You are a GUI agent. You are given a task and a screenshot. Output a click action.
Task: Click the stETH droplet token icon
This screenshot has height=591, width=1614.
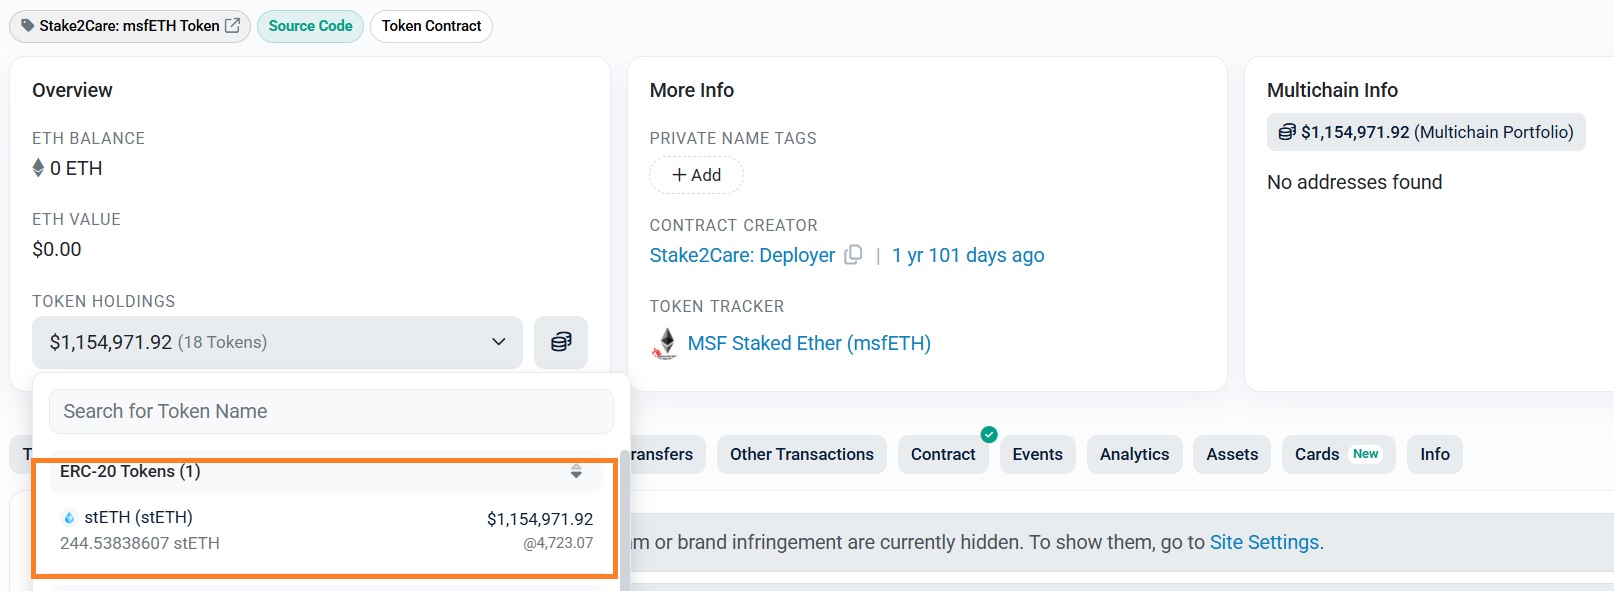[x=69, y=518]
